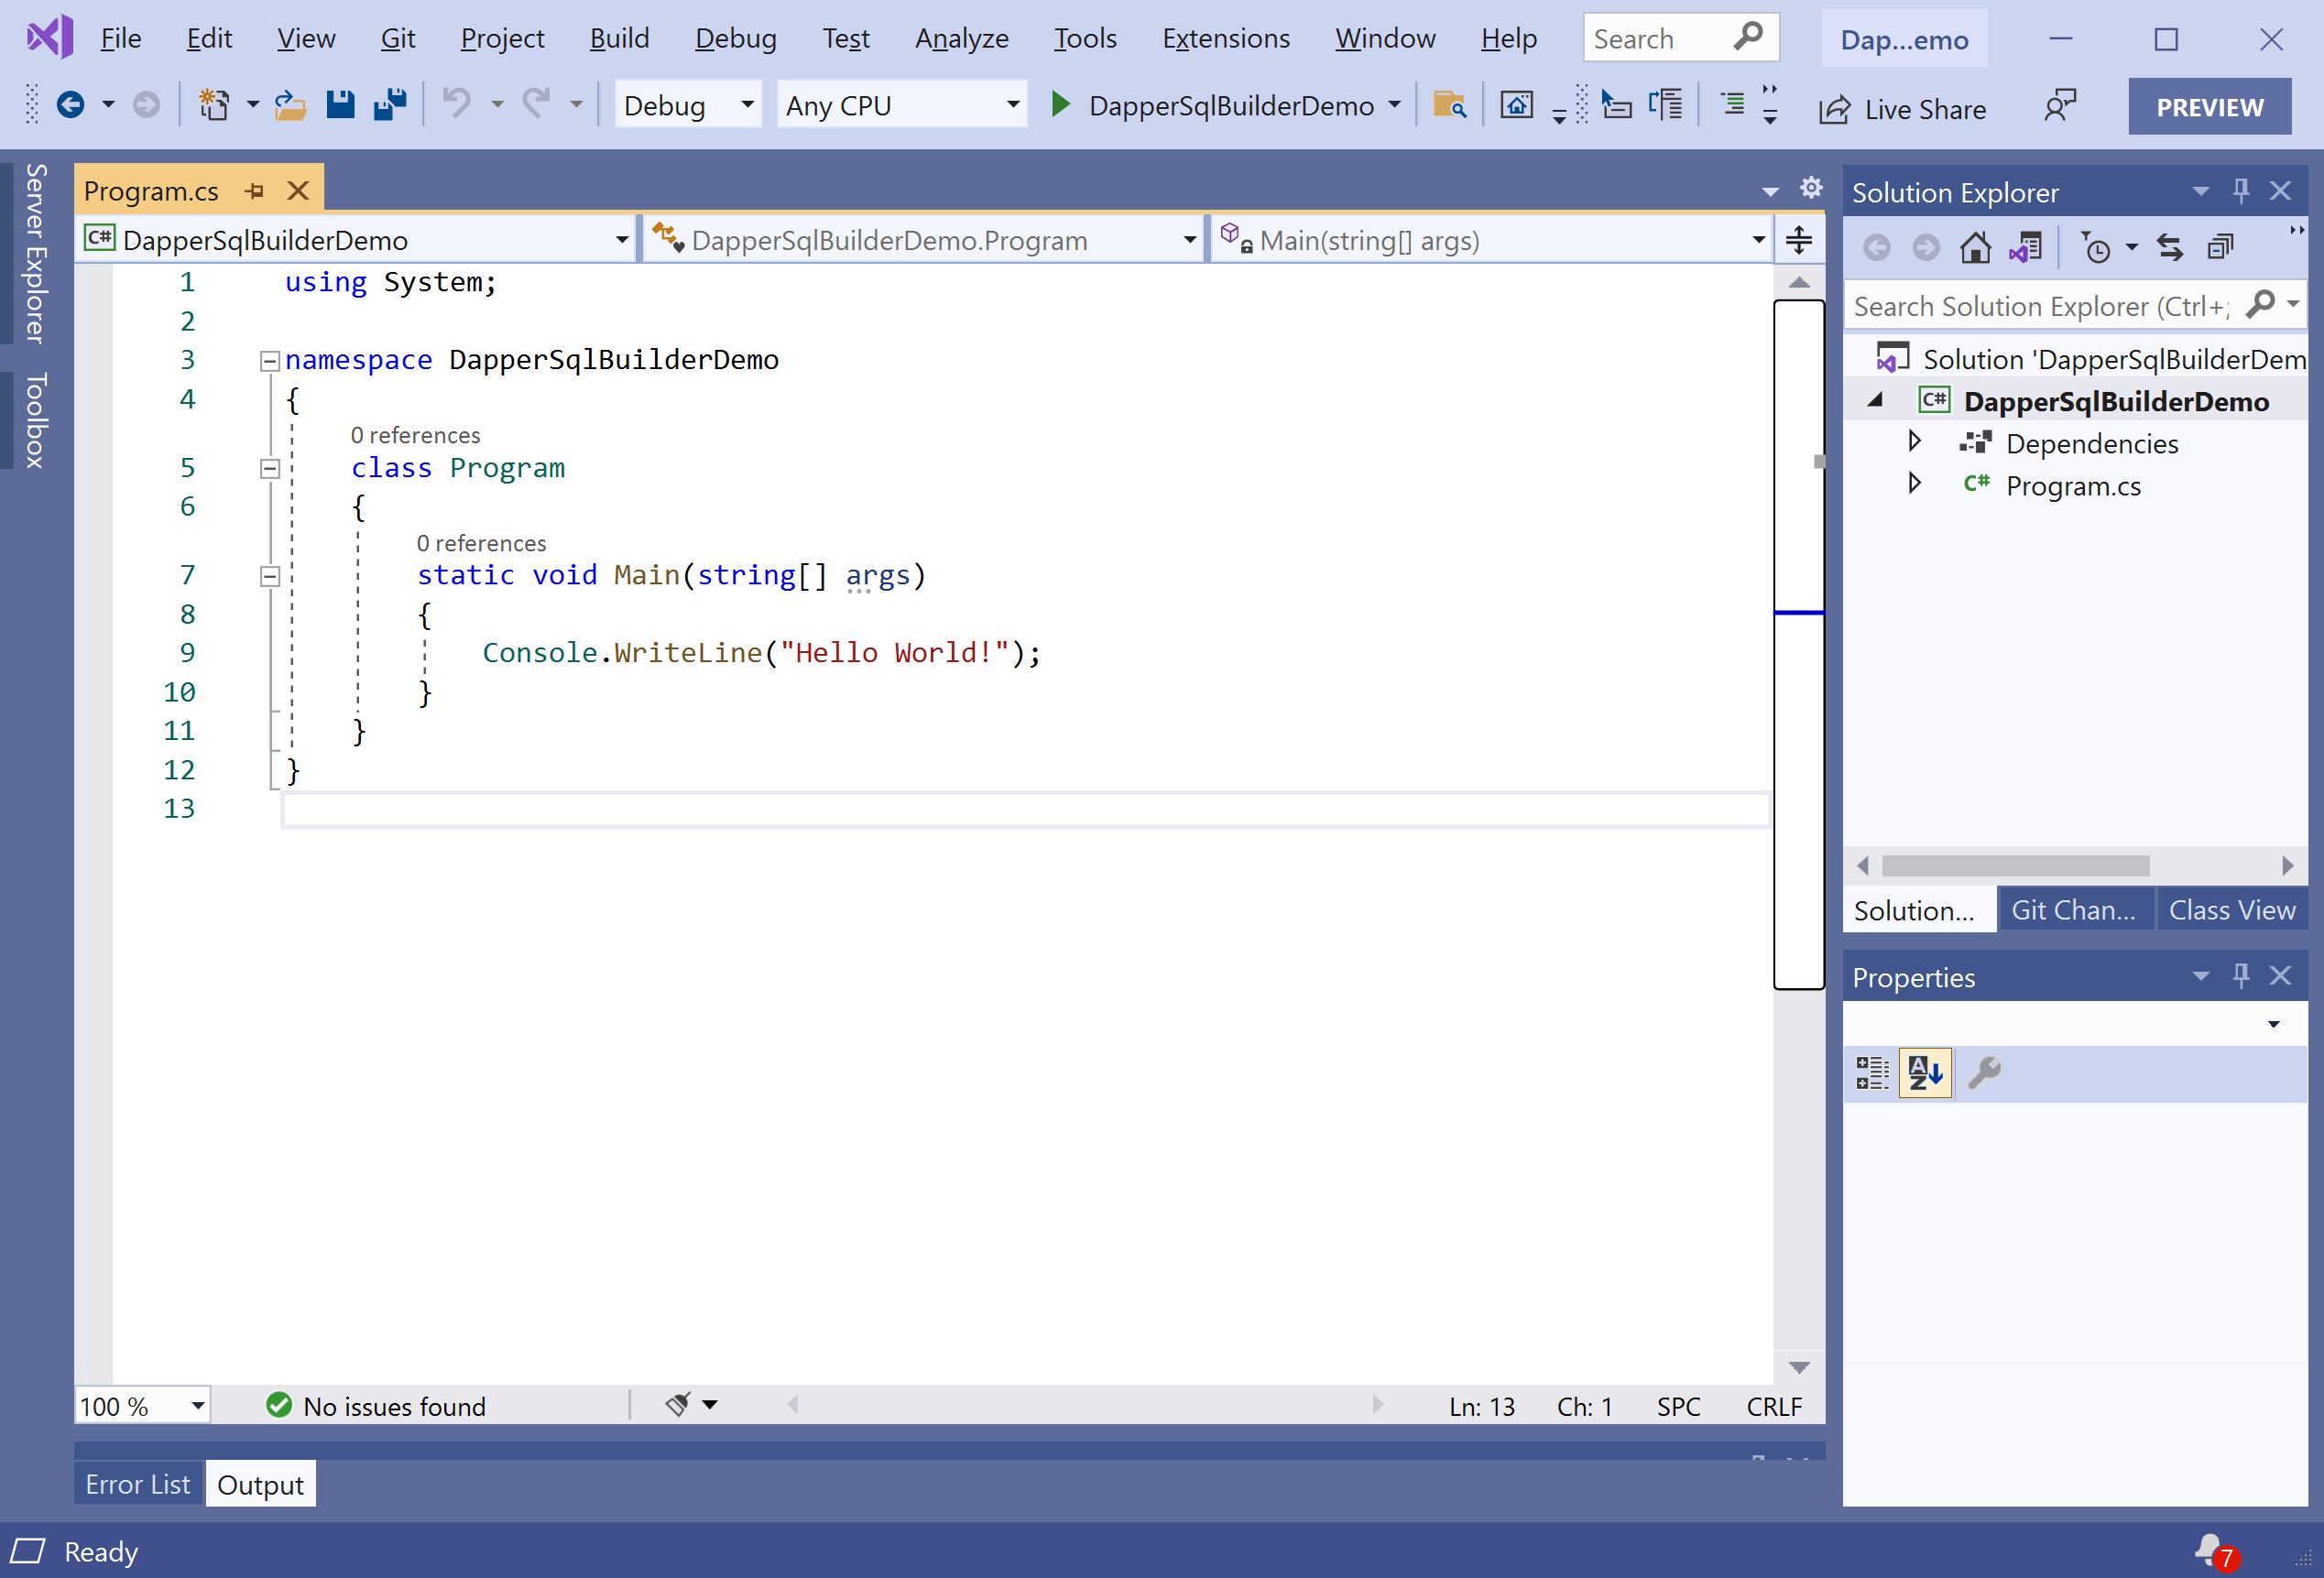Switch to the Git Changes tab

(x=2075, y=909)
